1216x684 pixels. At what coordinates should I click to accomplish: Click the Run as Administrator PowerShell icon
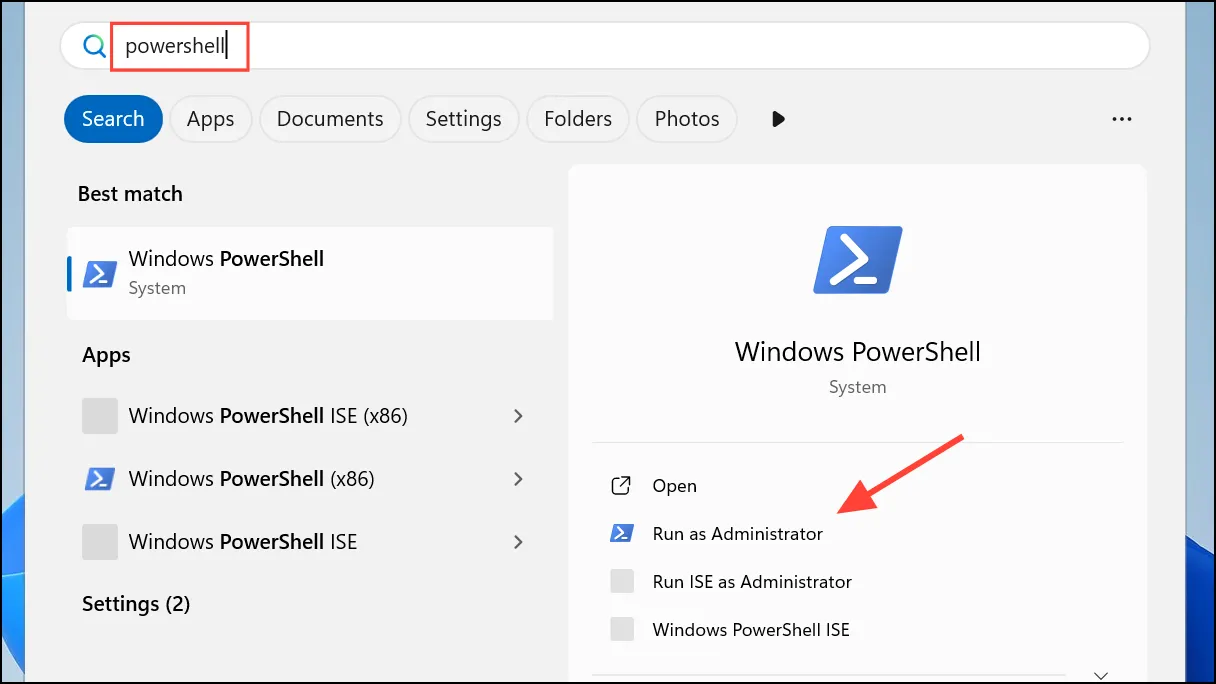tap(622, 534)
